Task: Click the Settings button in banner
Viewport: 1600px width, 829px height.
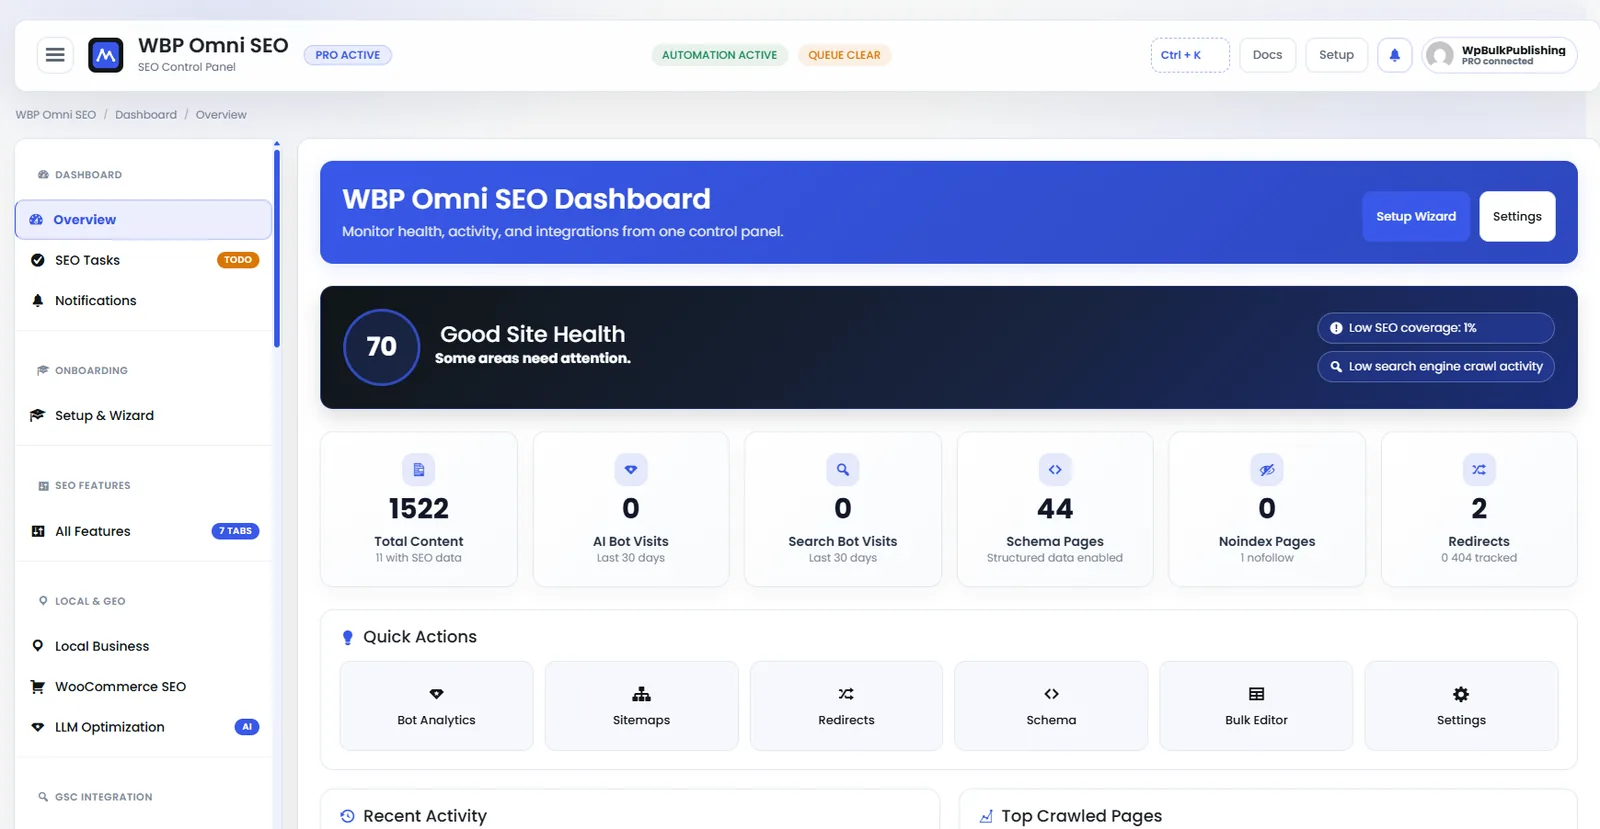Action: pos(1517,216)
